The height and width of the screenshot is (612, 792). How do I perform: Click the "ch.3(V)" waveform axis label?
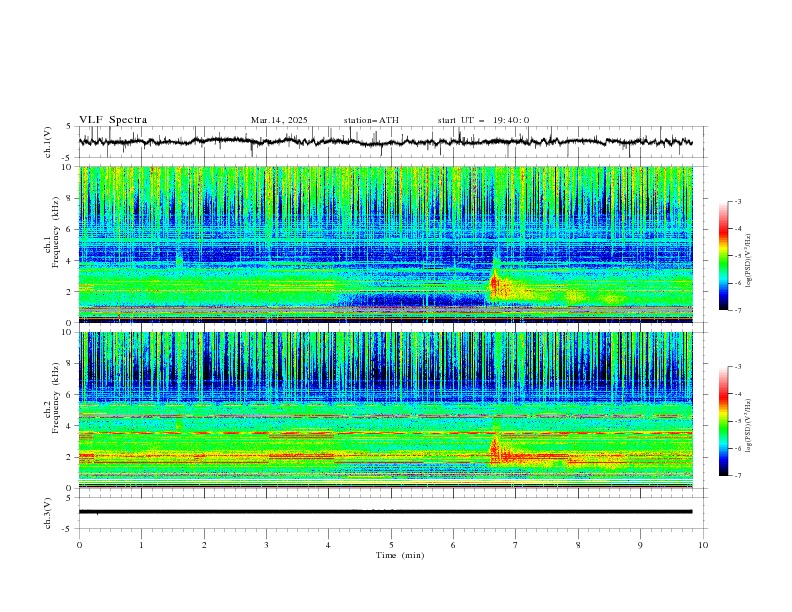click(x=48, y=513)
